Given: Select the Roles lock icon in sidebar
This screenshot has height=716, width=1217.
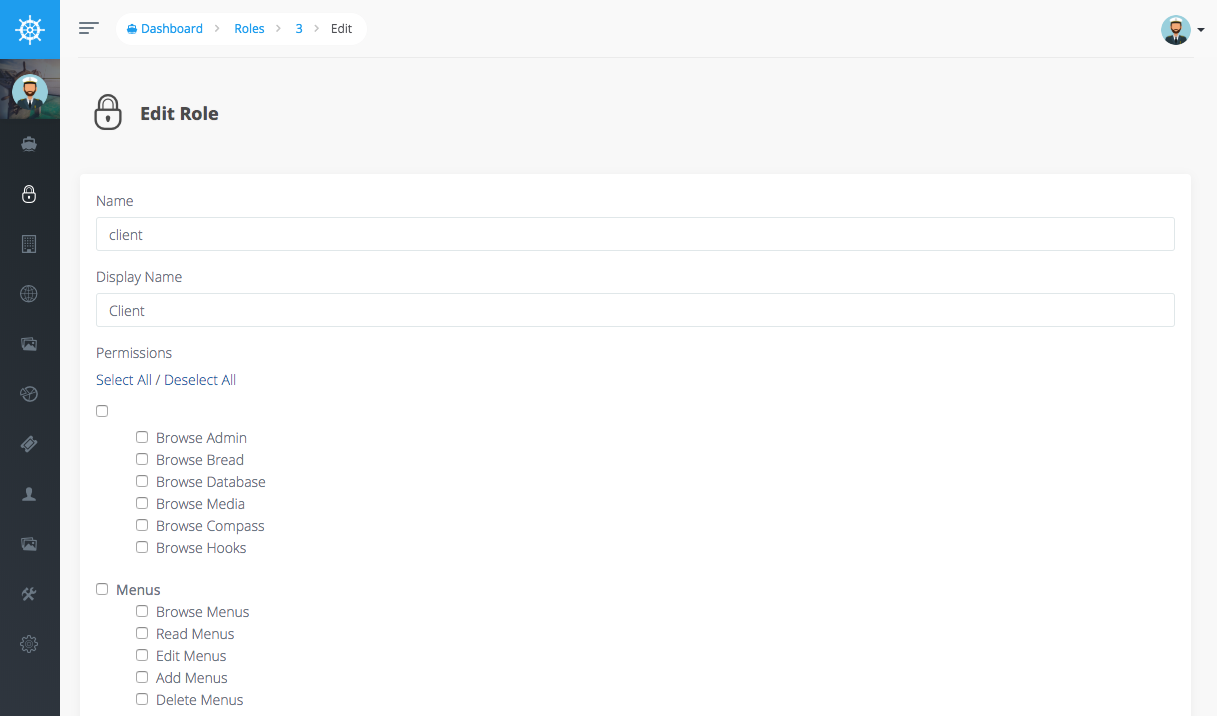Looking at the screenshot, I should tap(30, 193).
